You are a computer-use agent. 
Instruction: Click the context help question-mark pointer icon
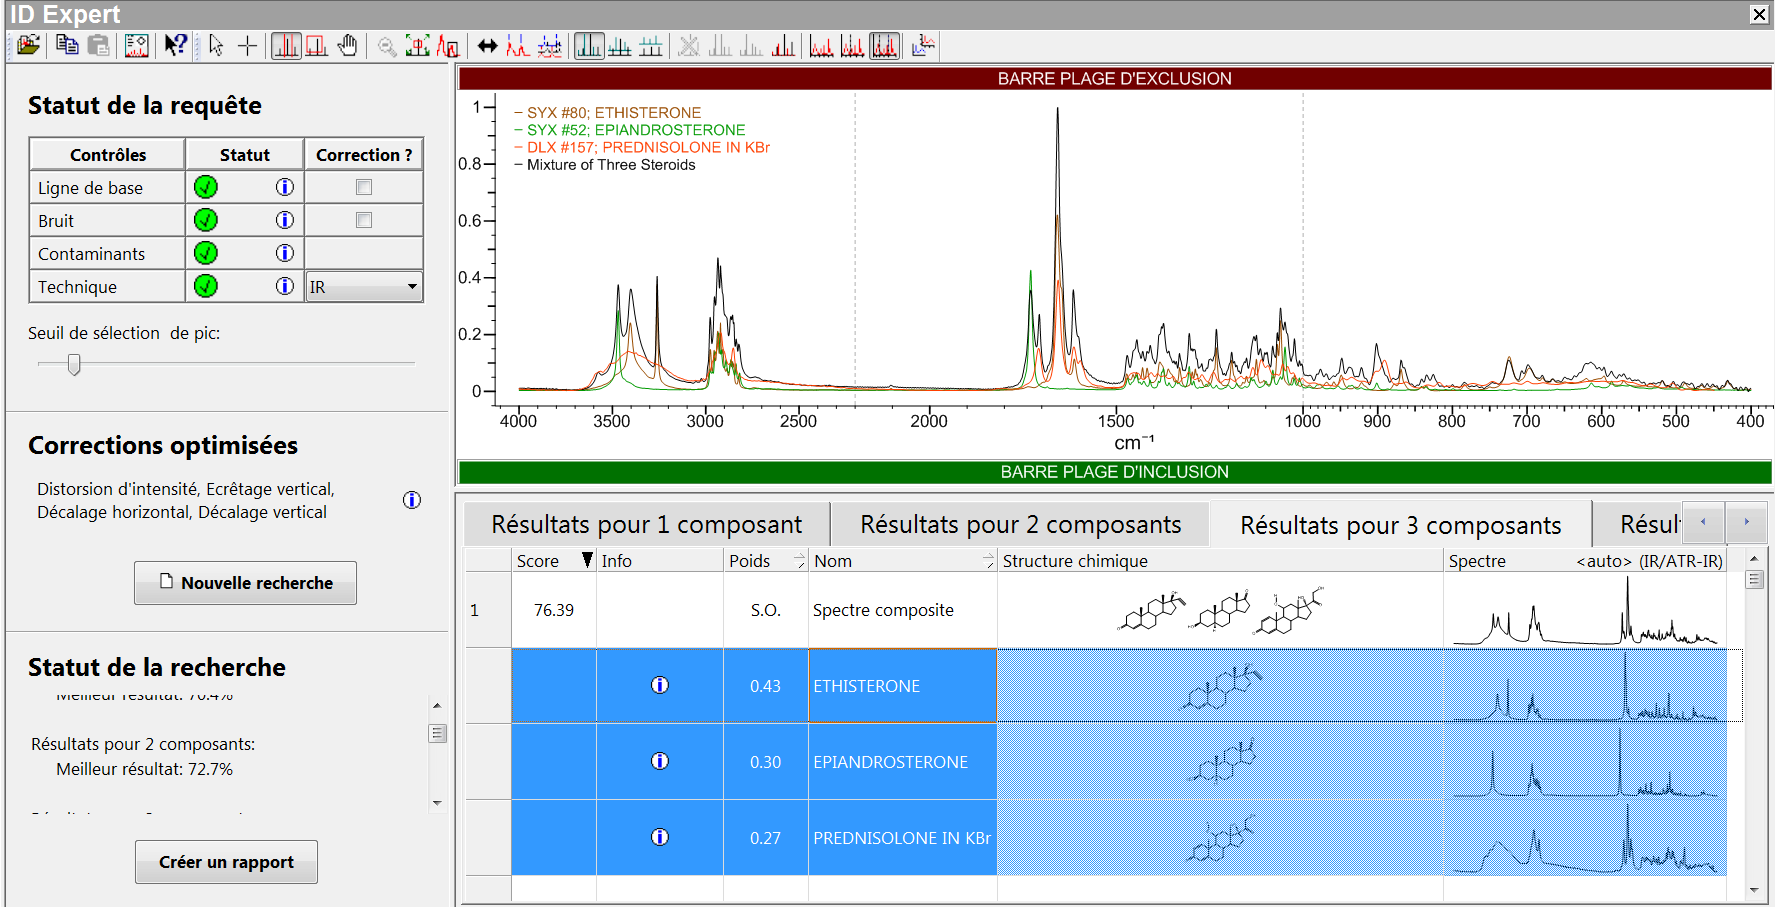176,46
